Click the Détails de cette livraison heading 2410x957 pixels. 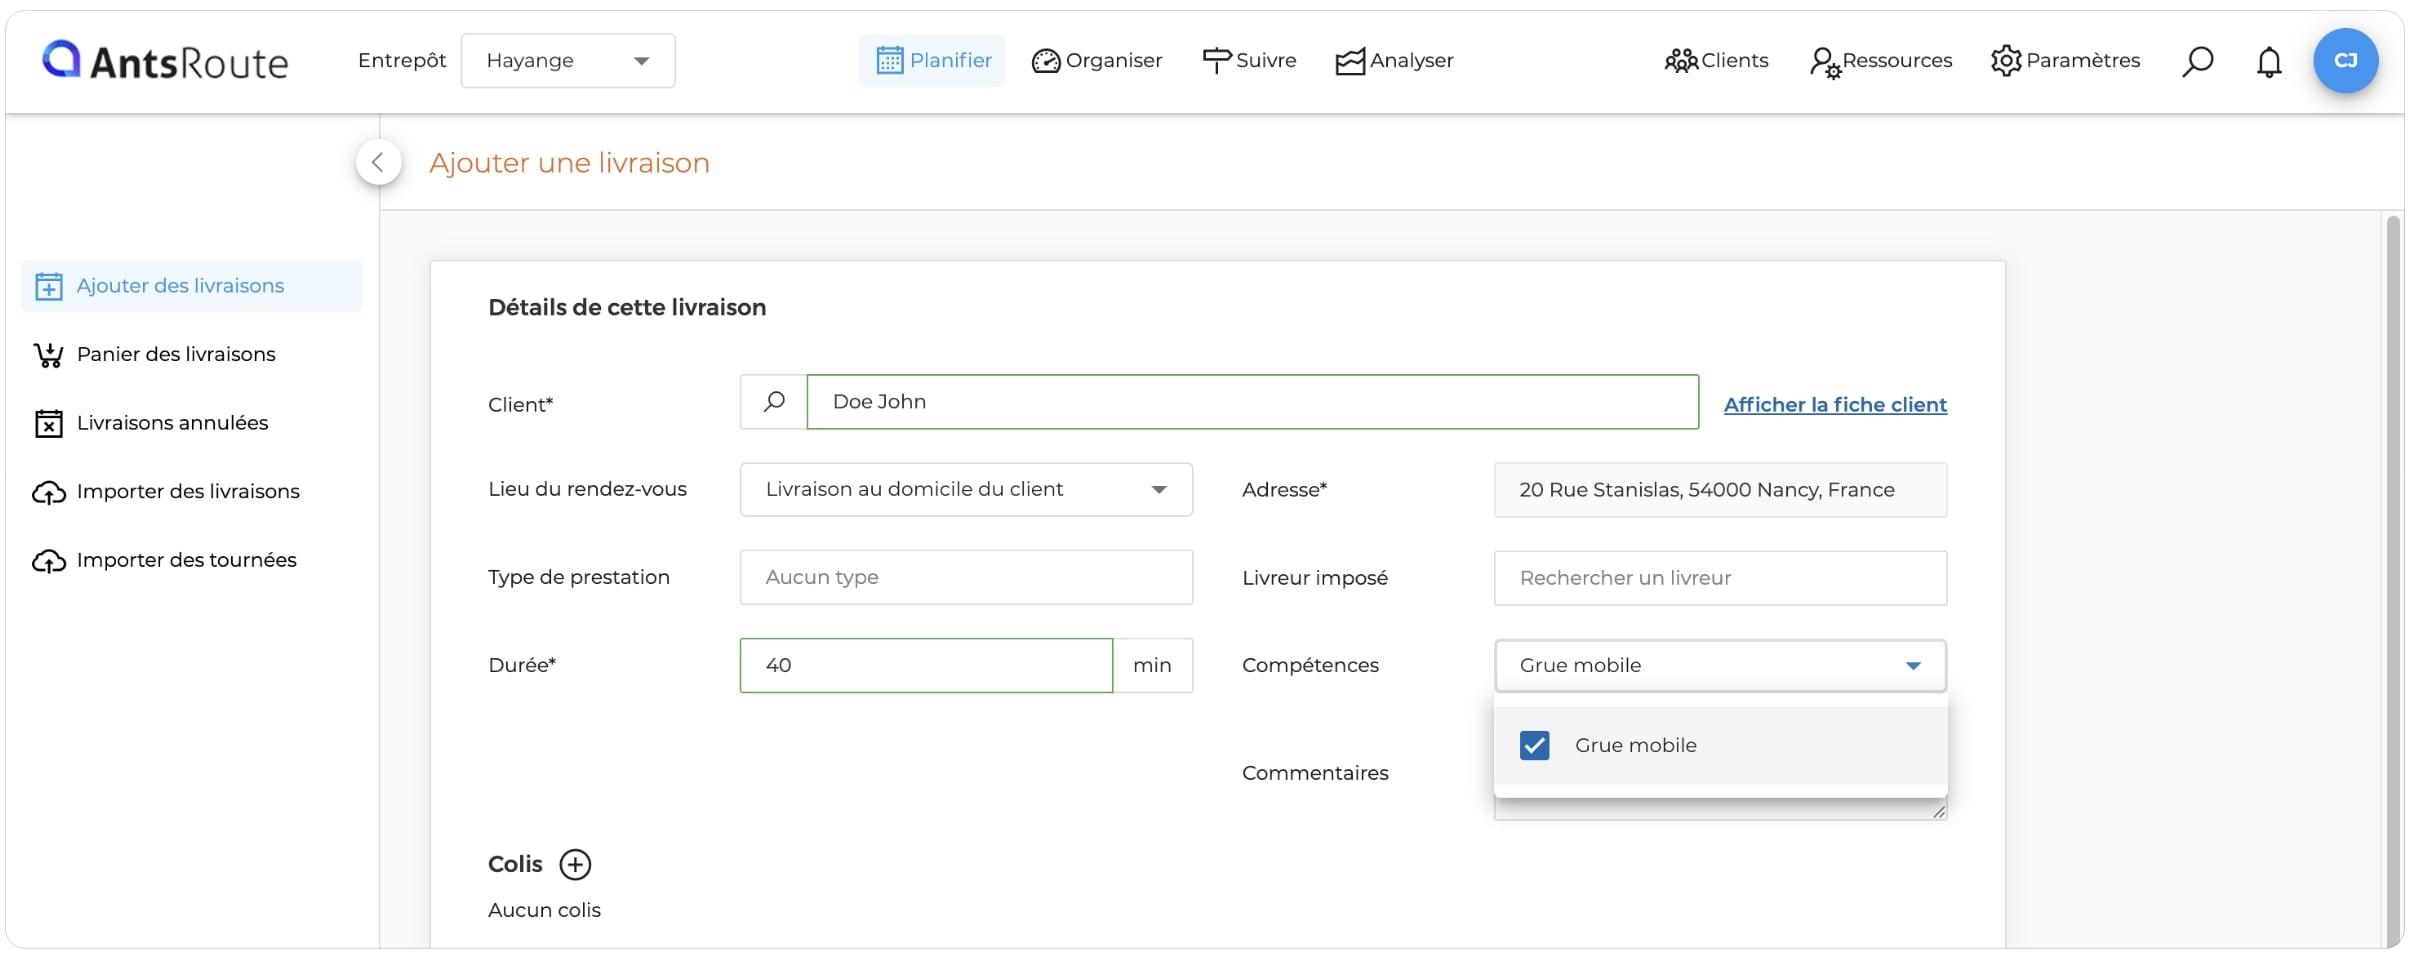click(627, 308)
